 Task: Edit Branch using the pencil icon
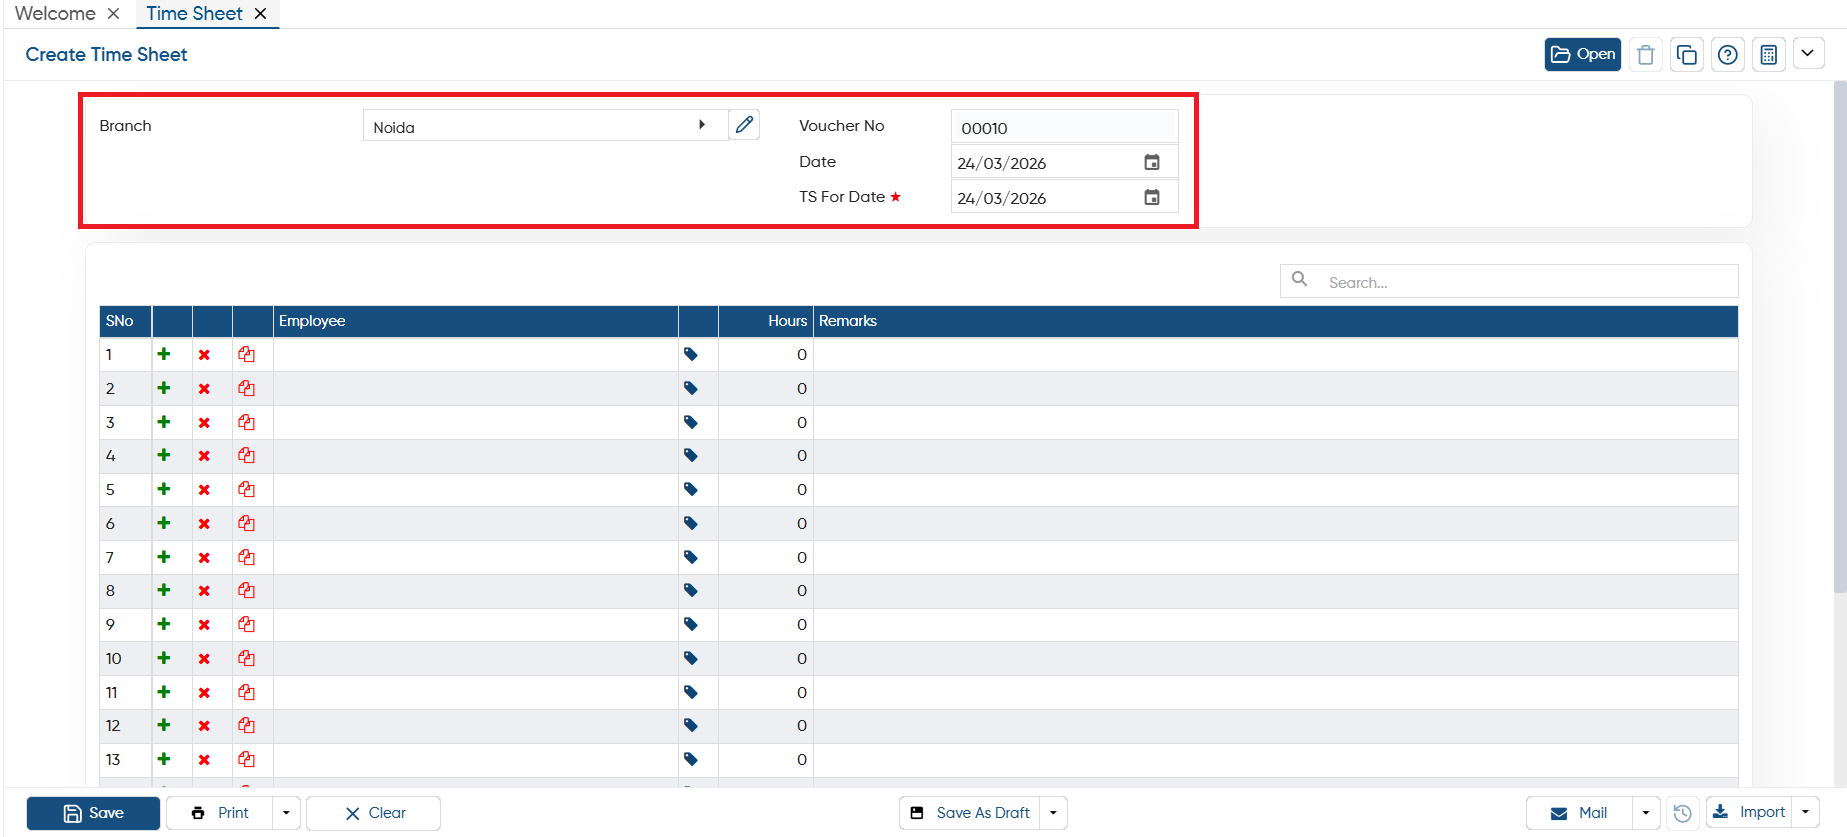click(x=744, y=125)
